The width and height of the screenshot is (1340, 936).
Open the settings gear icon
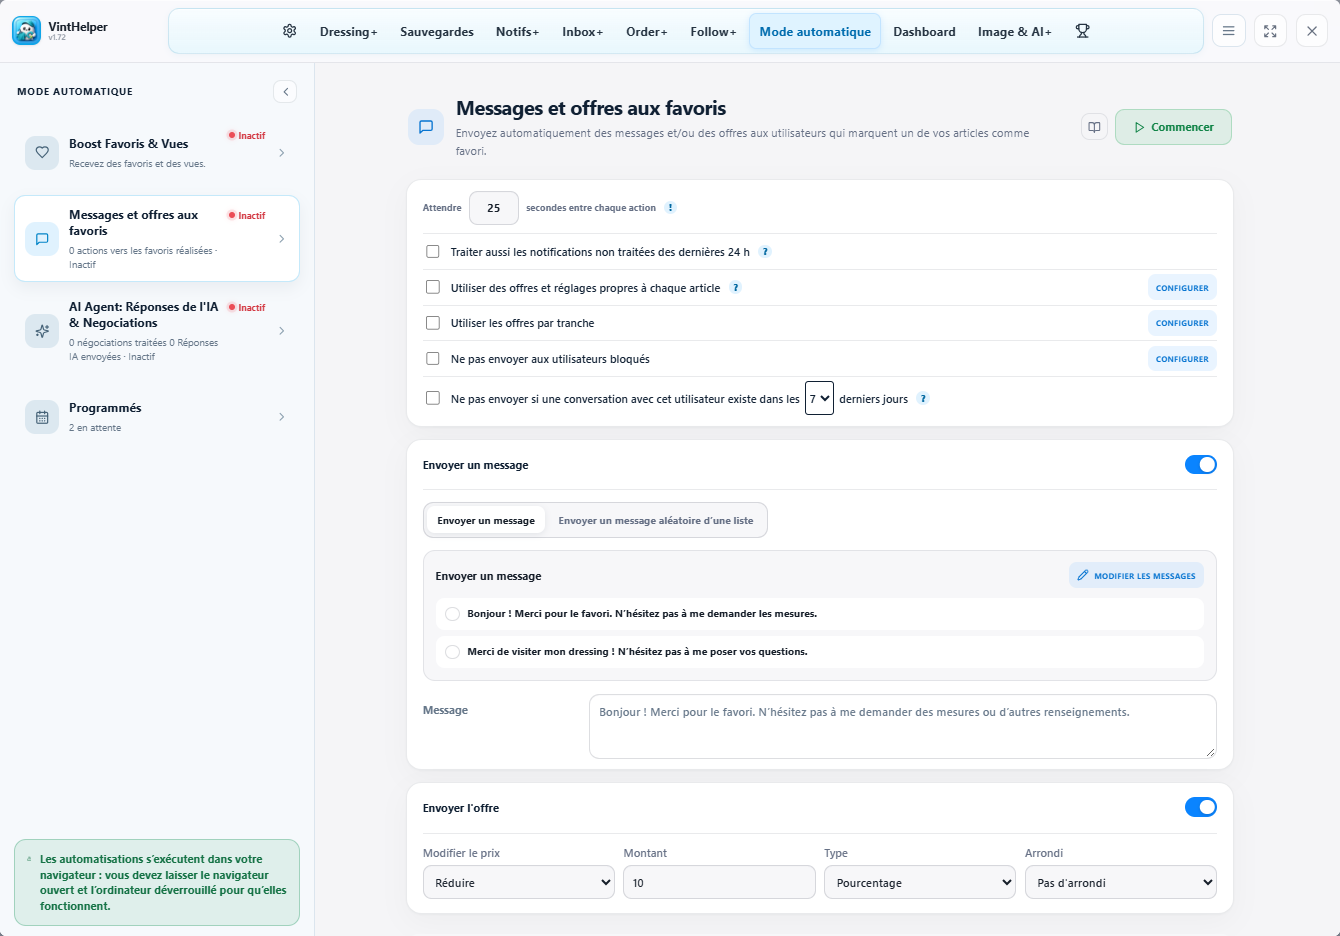(290, 31)
